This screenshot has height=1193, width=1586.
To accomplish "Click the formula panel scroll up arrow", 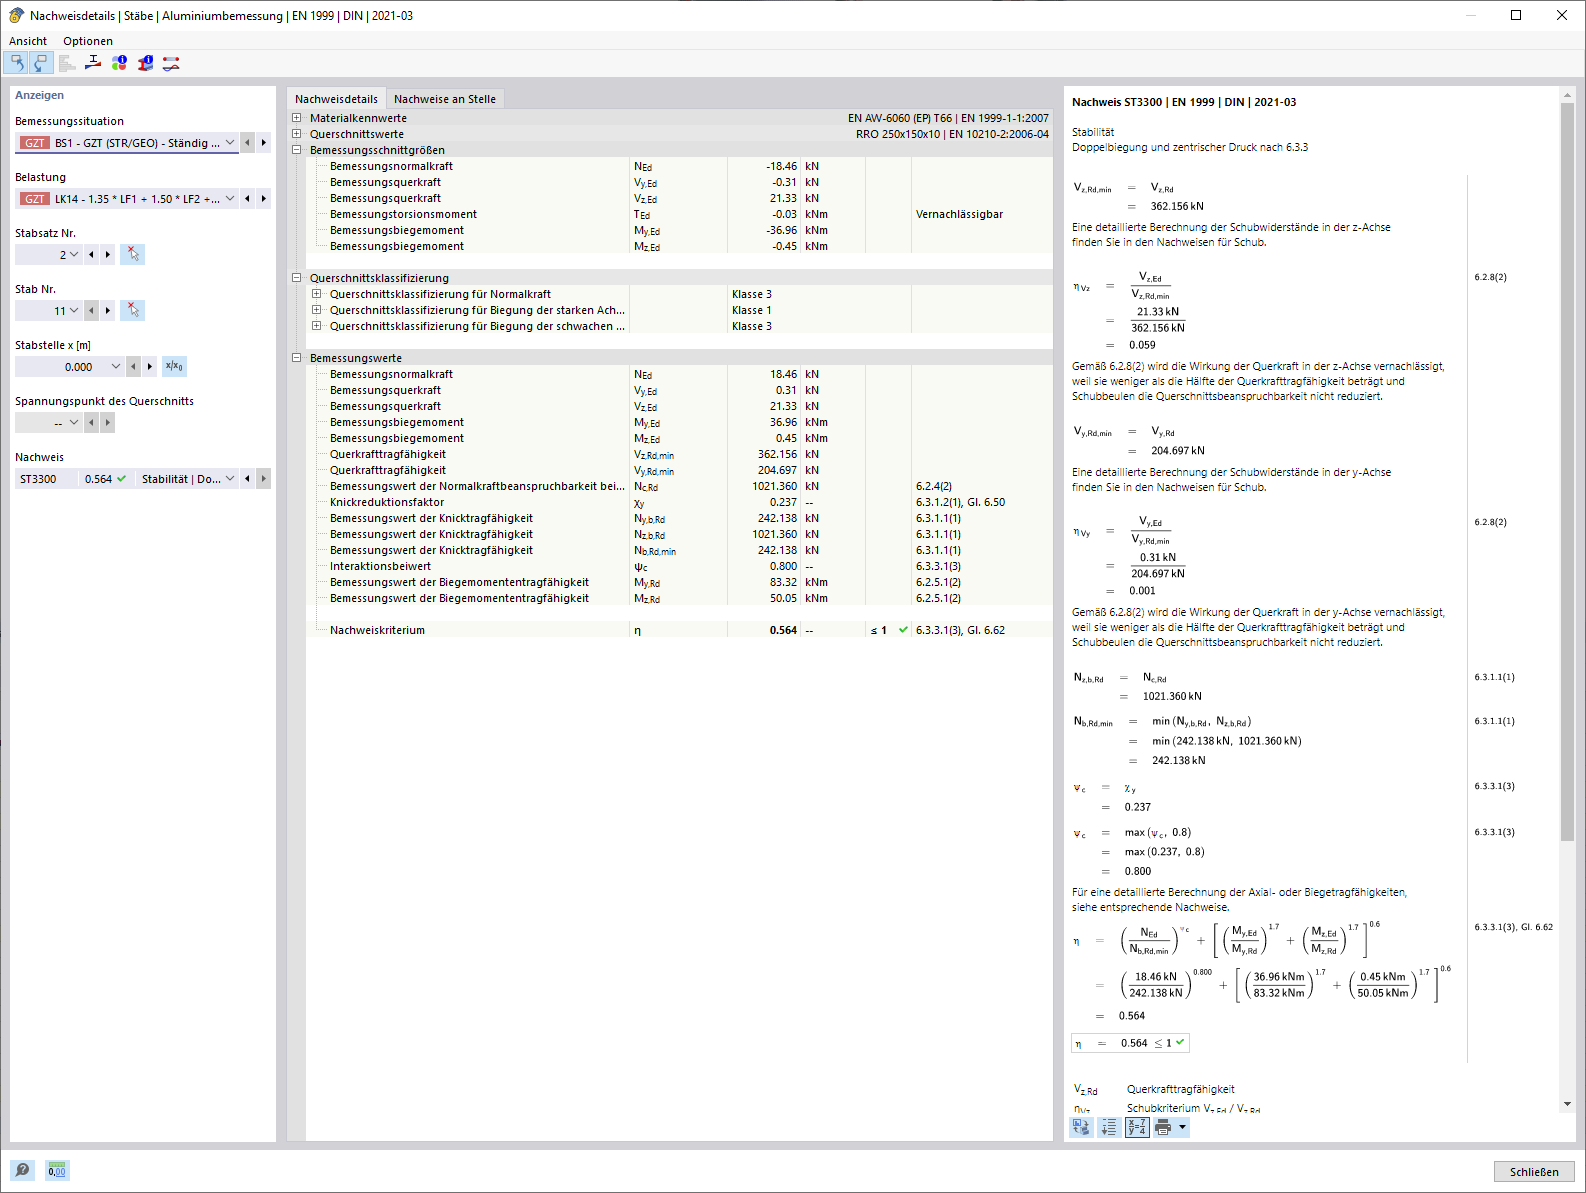I will [x=1567, y=95].
